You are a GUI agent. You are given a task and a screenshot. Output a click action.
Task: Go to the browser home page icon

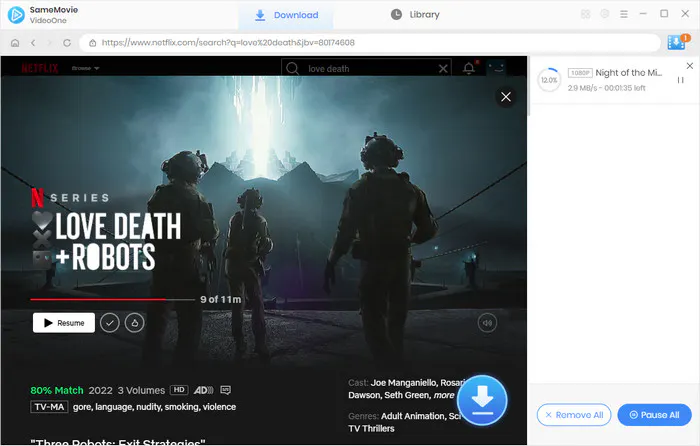tap(15, 43)
